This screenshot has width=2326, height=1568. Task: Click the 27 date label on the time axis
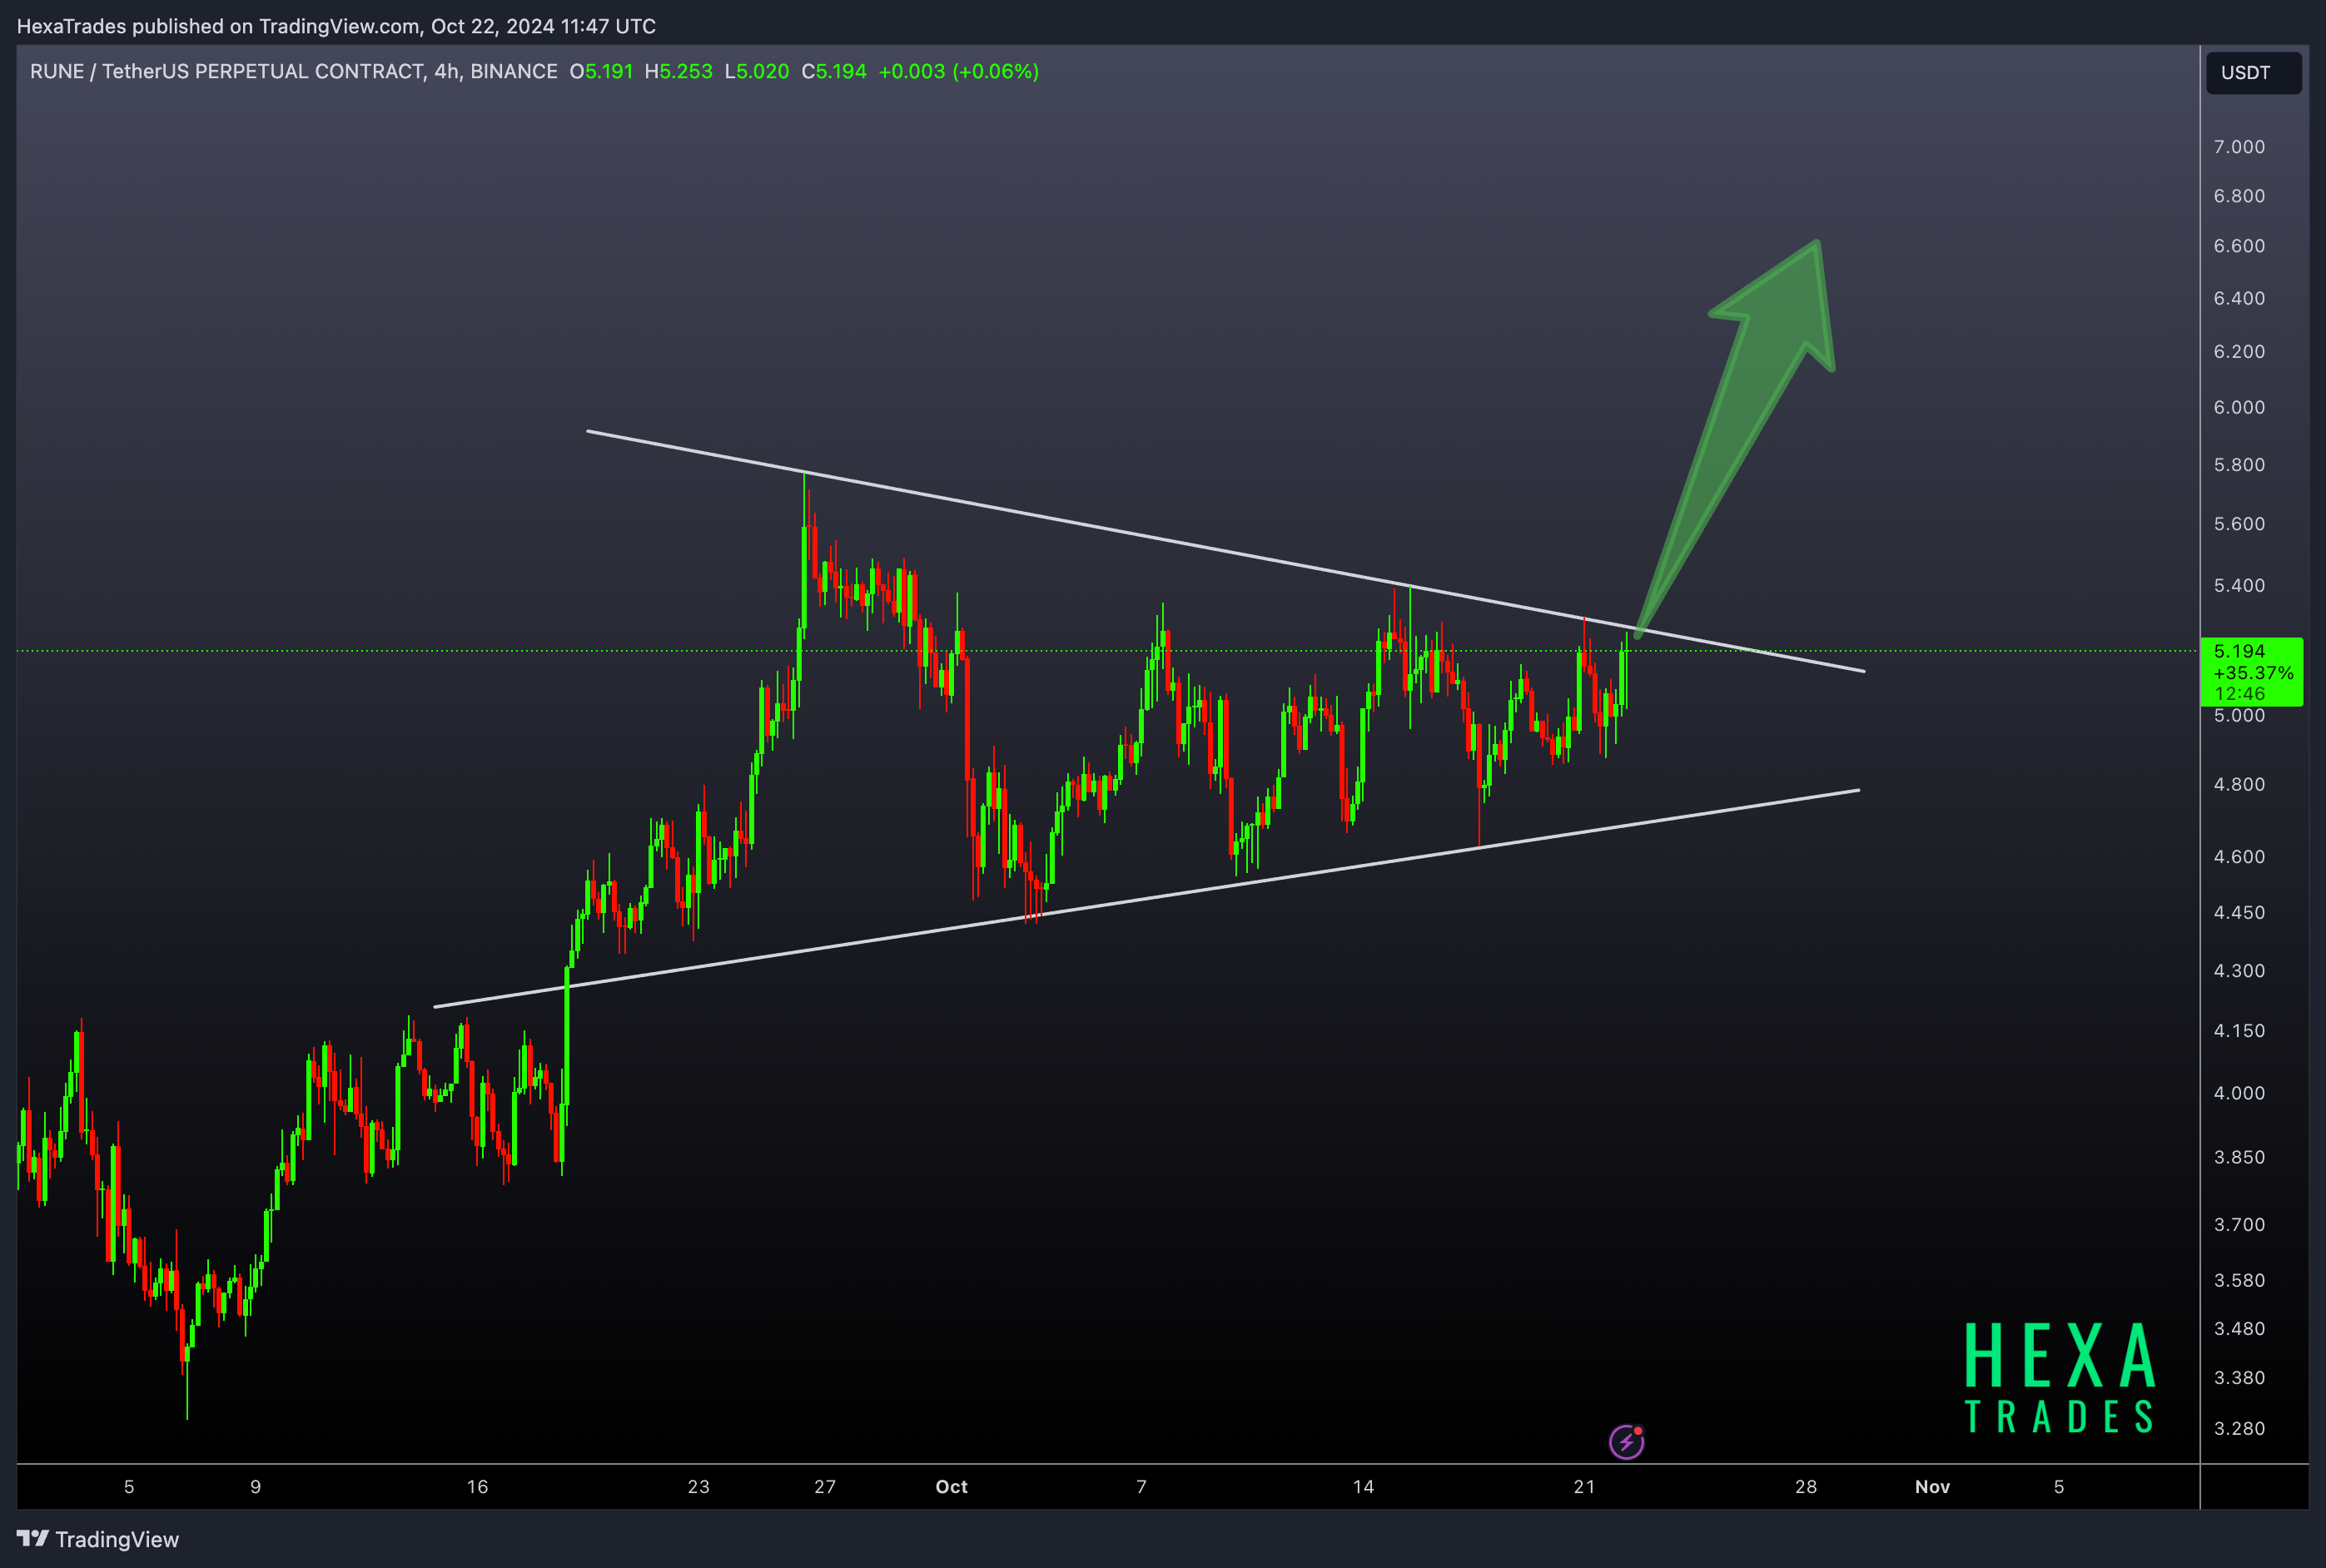825,1487
